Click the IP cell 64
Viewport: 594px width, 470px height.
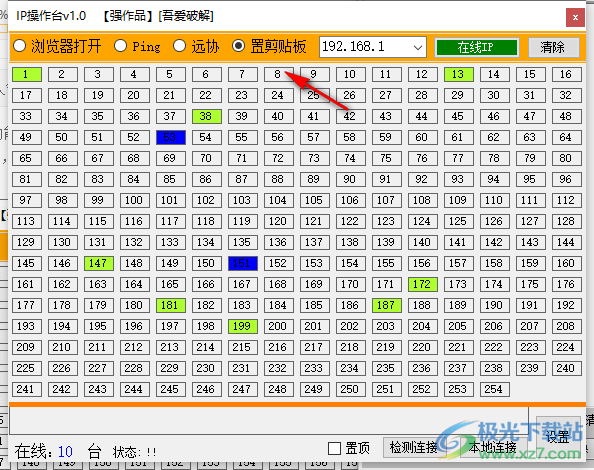[566, 137]
